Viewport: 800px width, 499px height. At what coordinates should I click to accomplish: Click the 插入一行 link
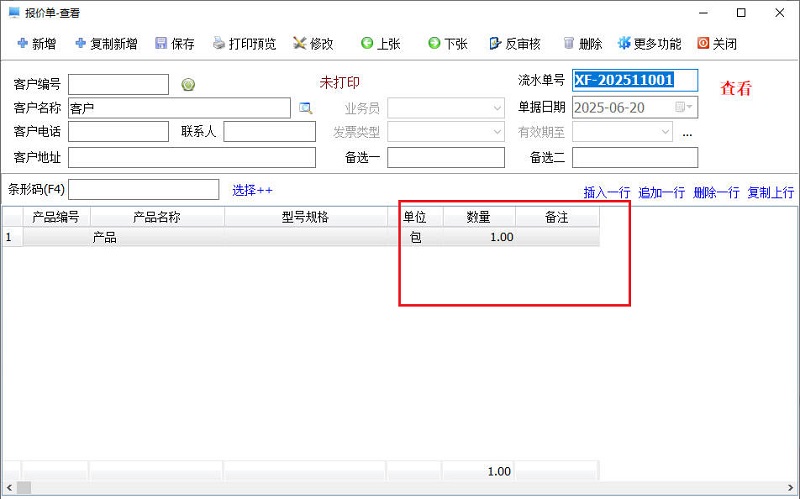click(607, 192)
